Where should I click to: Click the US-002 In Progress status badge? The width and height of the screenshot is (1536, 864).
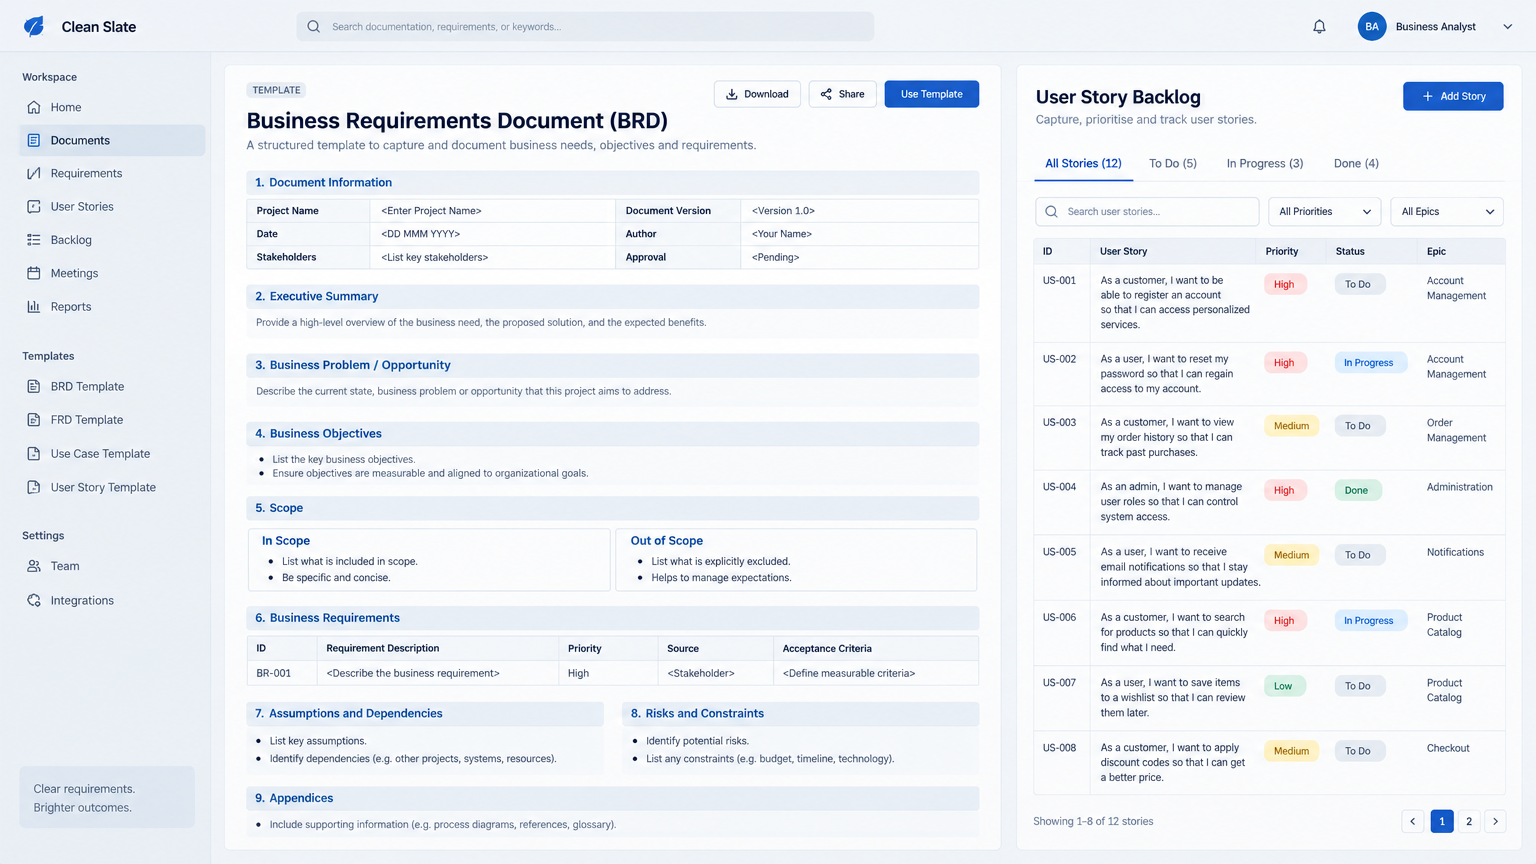[x=1369, y=363]
